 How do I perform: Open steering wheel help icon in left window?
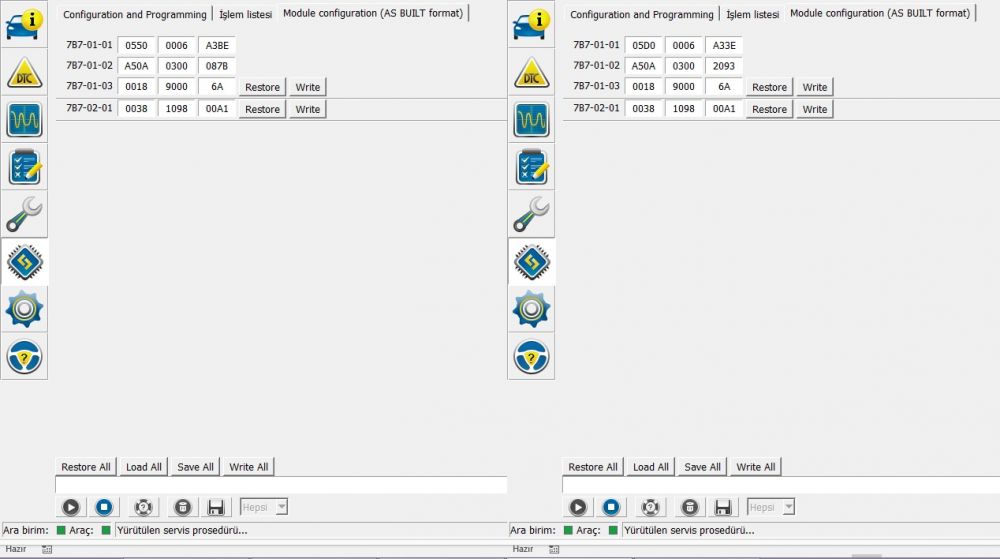coord(24,356)
